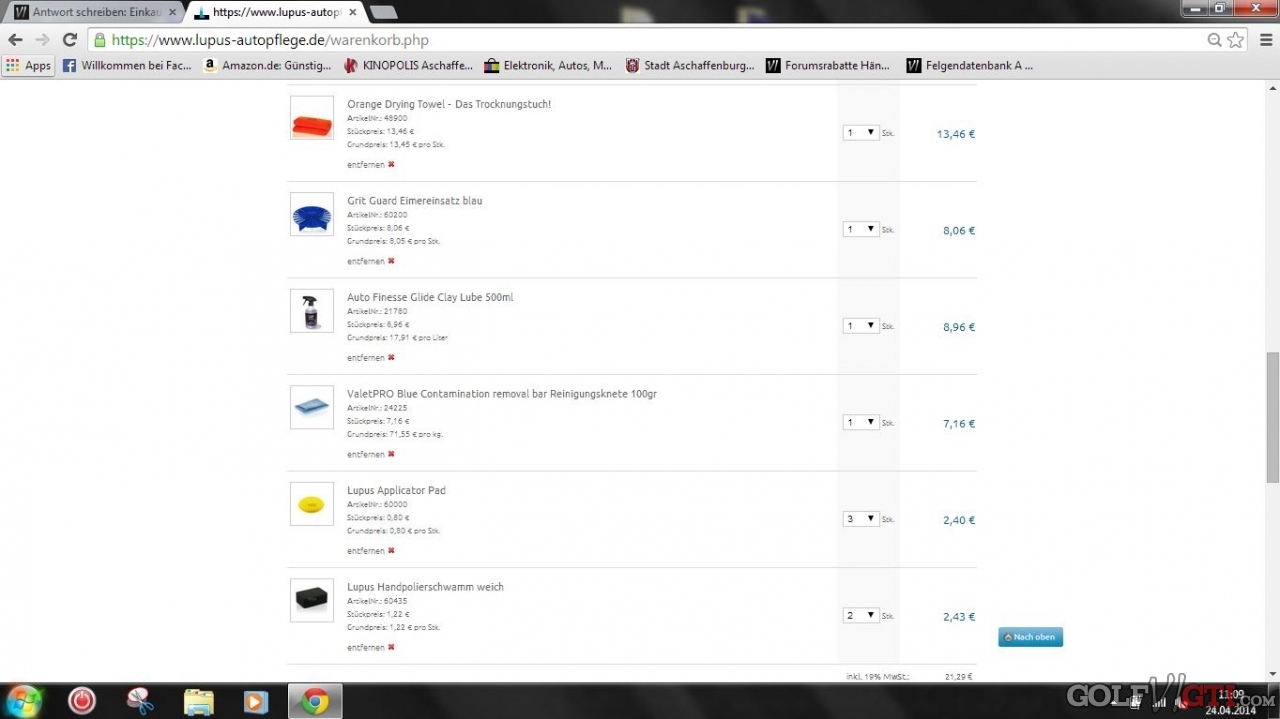The image size is (1280, 719).
Task: Open a new browser tab
Action: click(383, 12)
